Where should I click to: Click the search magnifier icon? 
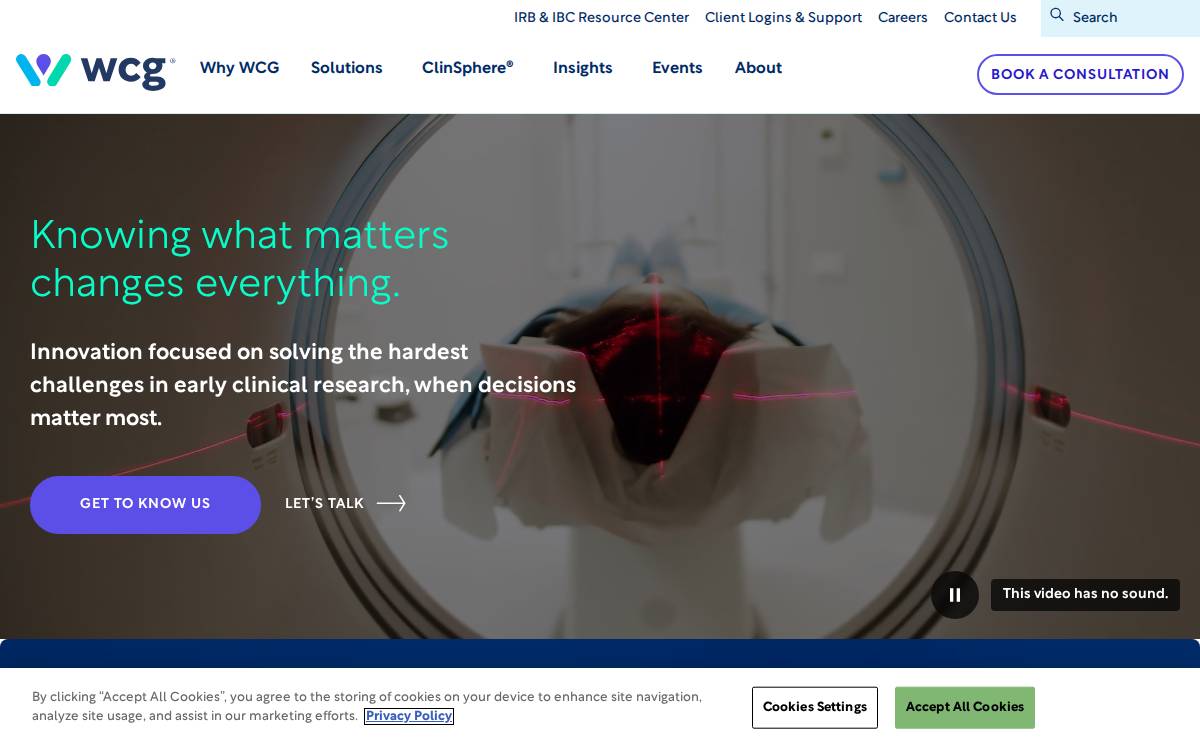click(1057, 15)
